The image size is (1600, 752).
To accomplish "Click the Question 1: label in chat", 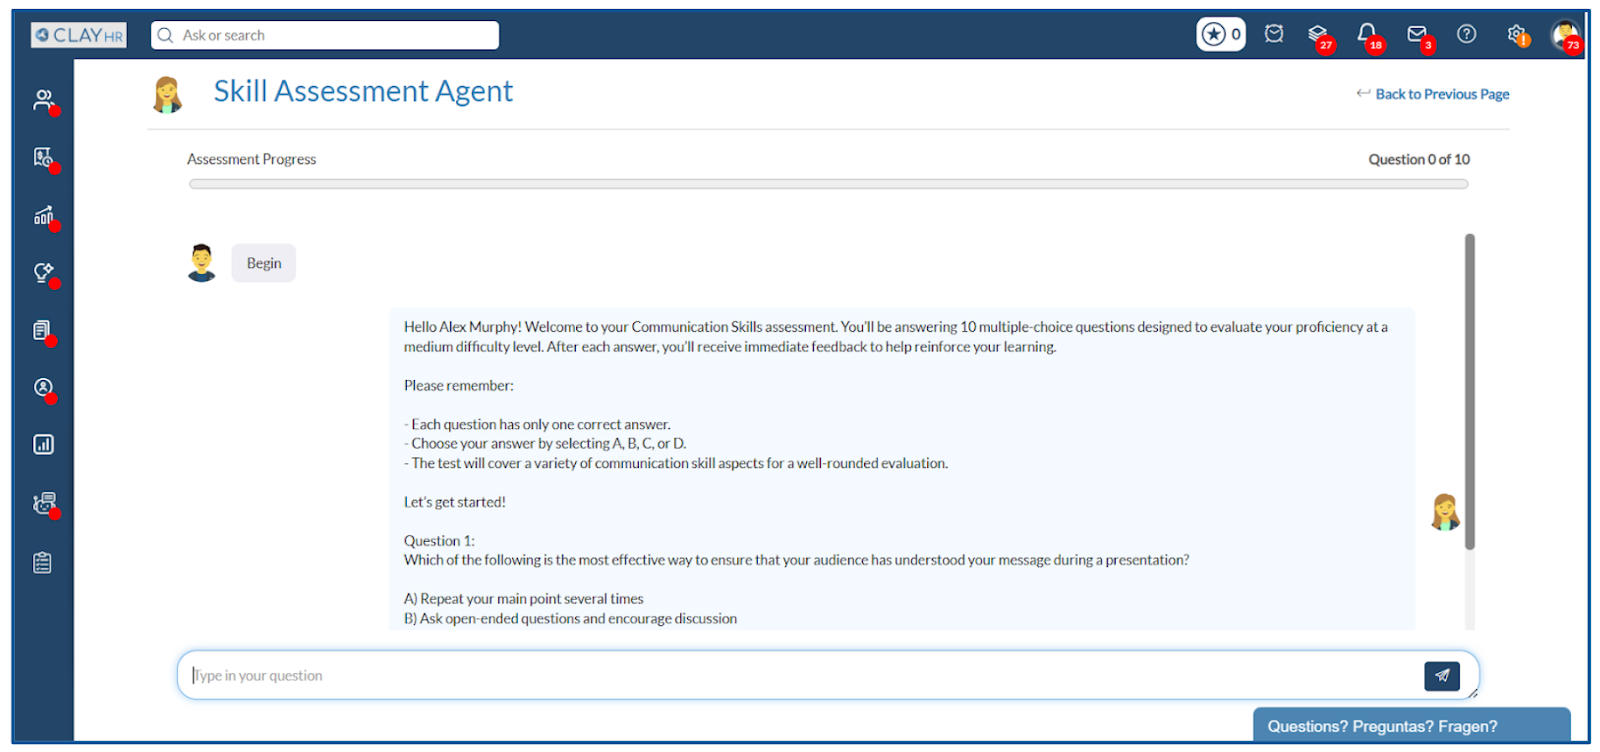I will (439, 541).
